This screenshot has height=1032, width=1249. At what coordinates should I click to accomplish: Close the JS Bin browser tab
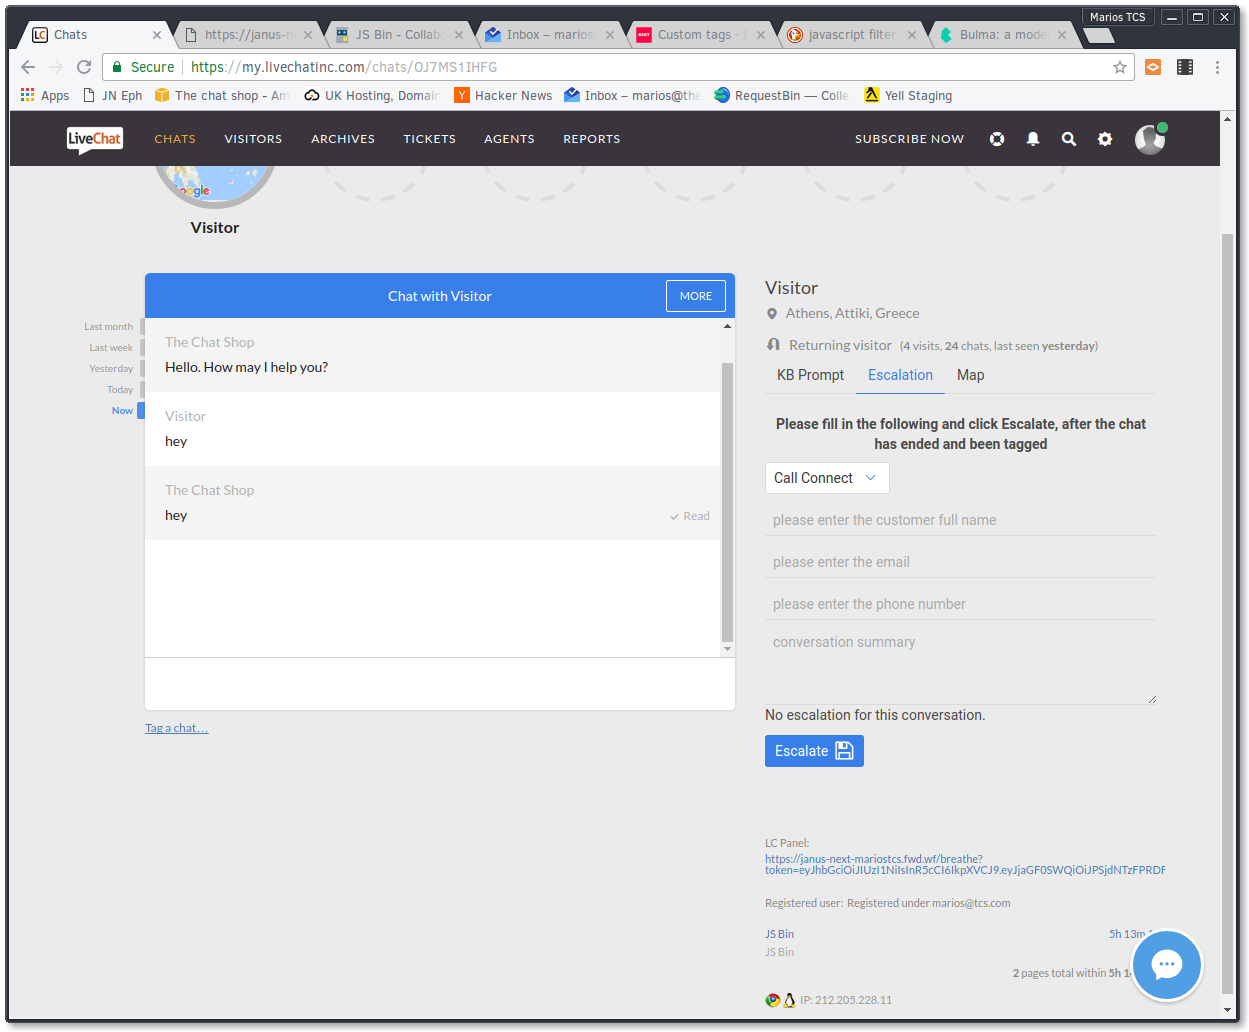459,35
